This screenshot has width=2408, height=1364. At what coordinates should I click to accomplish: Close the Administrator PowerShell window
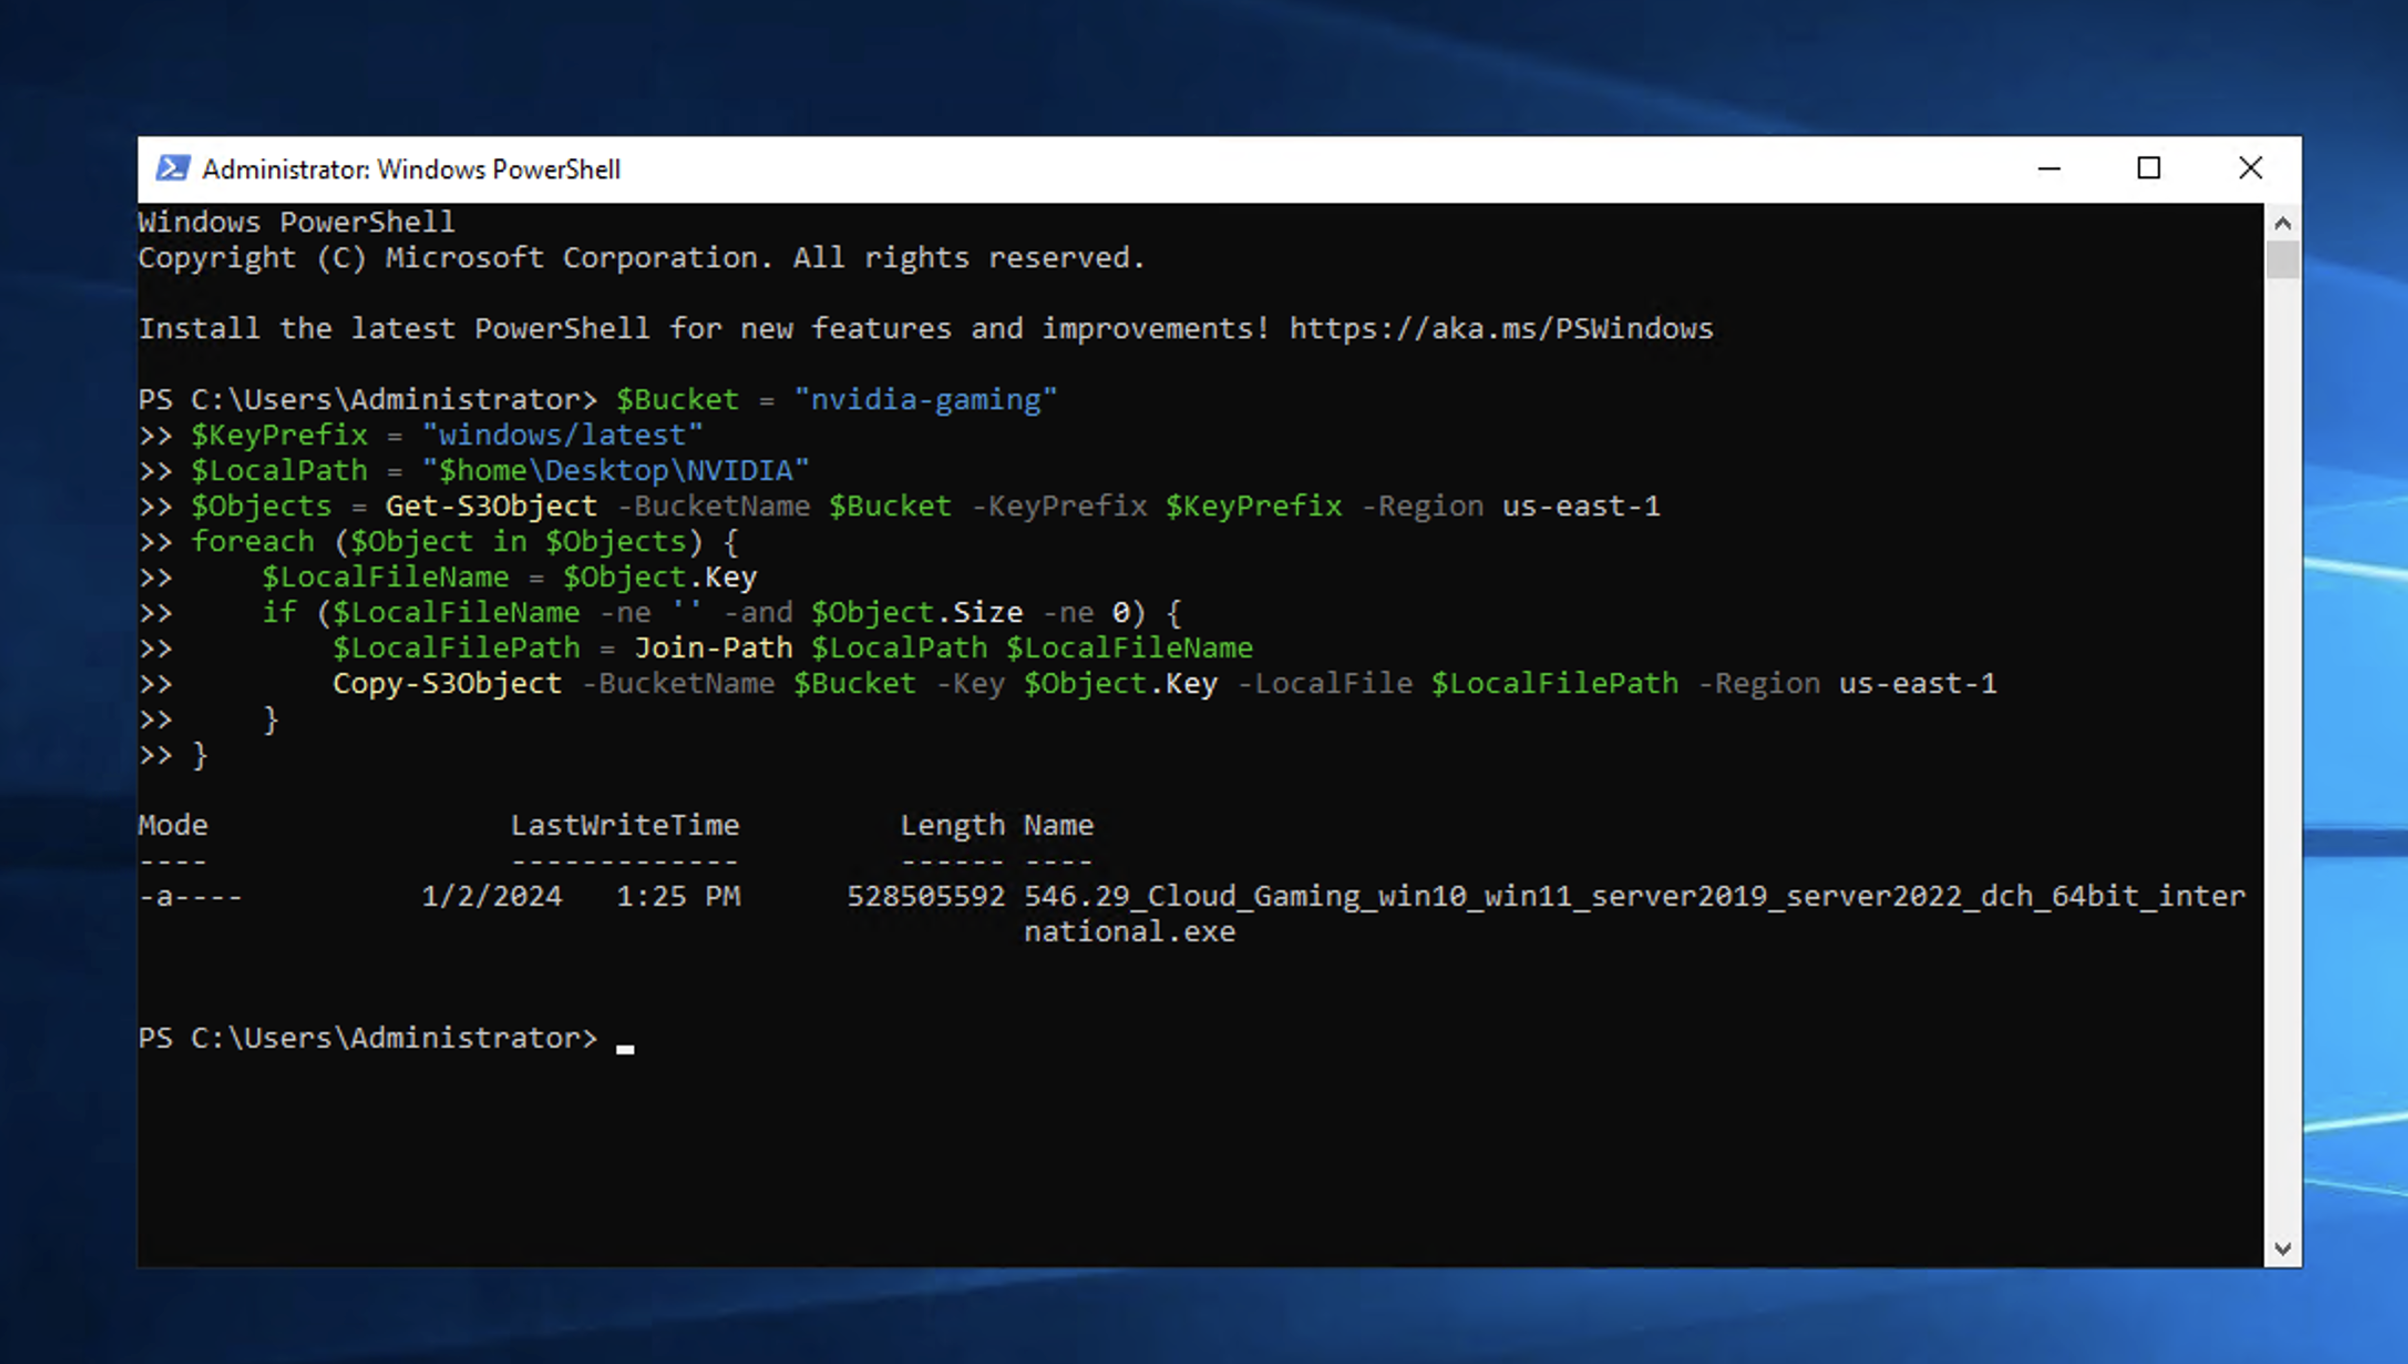[x=2250, y=168]
